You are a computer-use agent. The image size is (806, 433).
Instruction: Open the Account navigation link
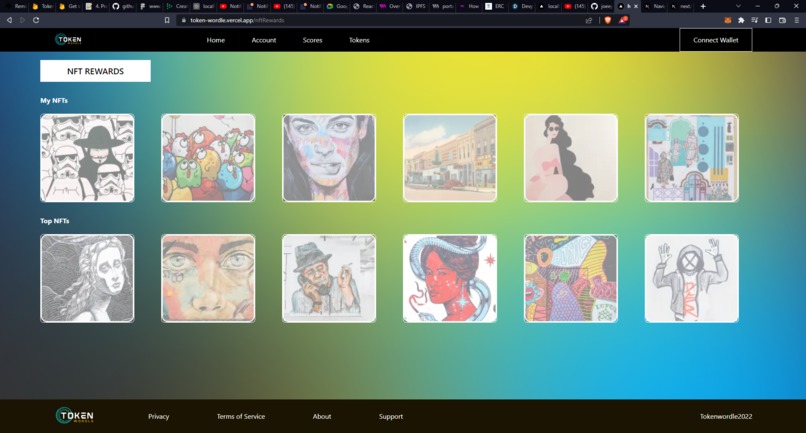tap(264, 40)
